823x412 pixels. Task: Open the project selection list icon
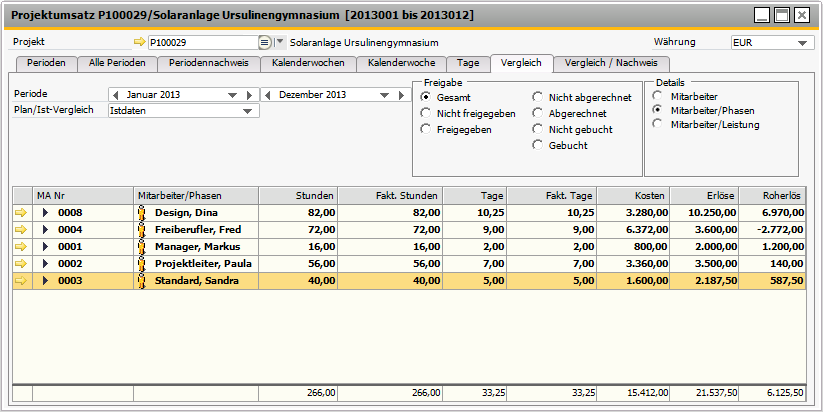[x=264, y=43]
